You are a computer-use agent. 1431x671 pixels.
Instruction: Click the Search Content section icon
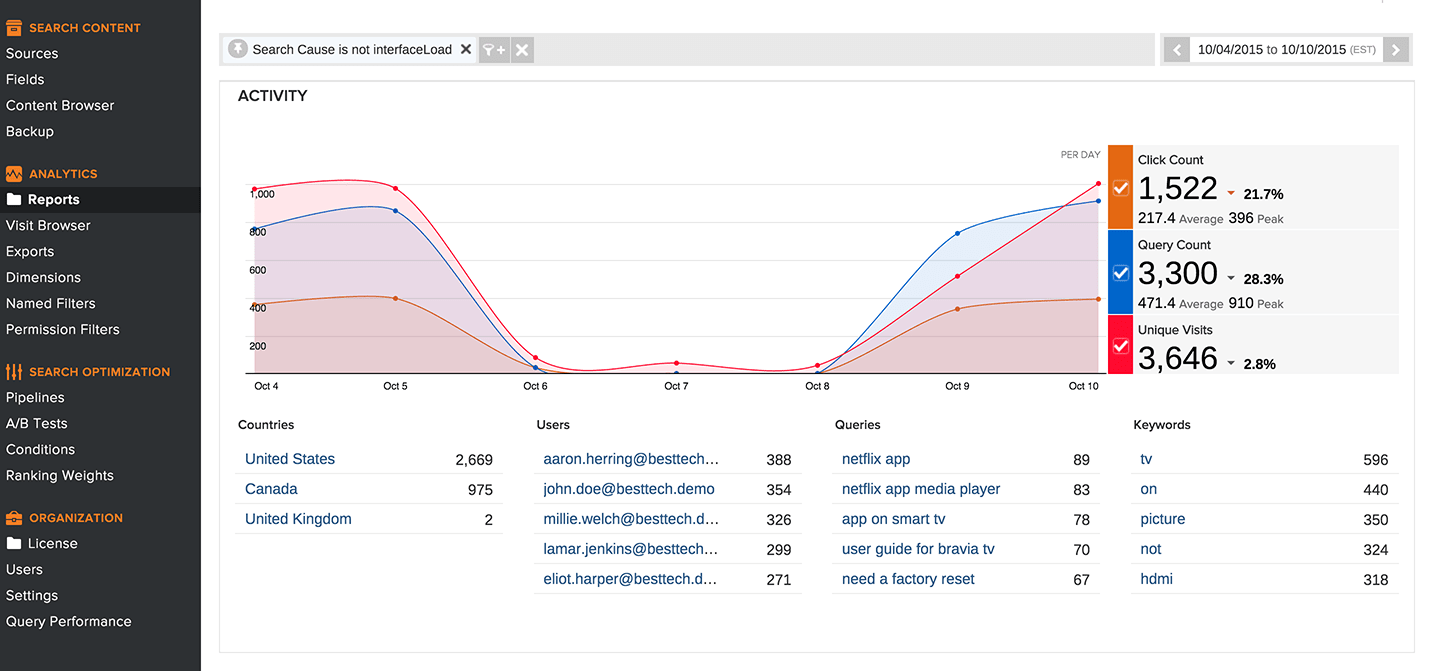pos(14,27)
